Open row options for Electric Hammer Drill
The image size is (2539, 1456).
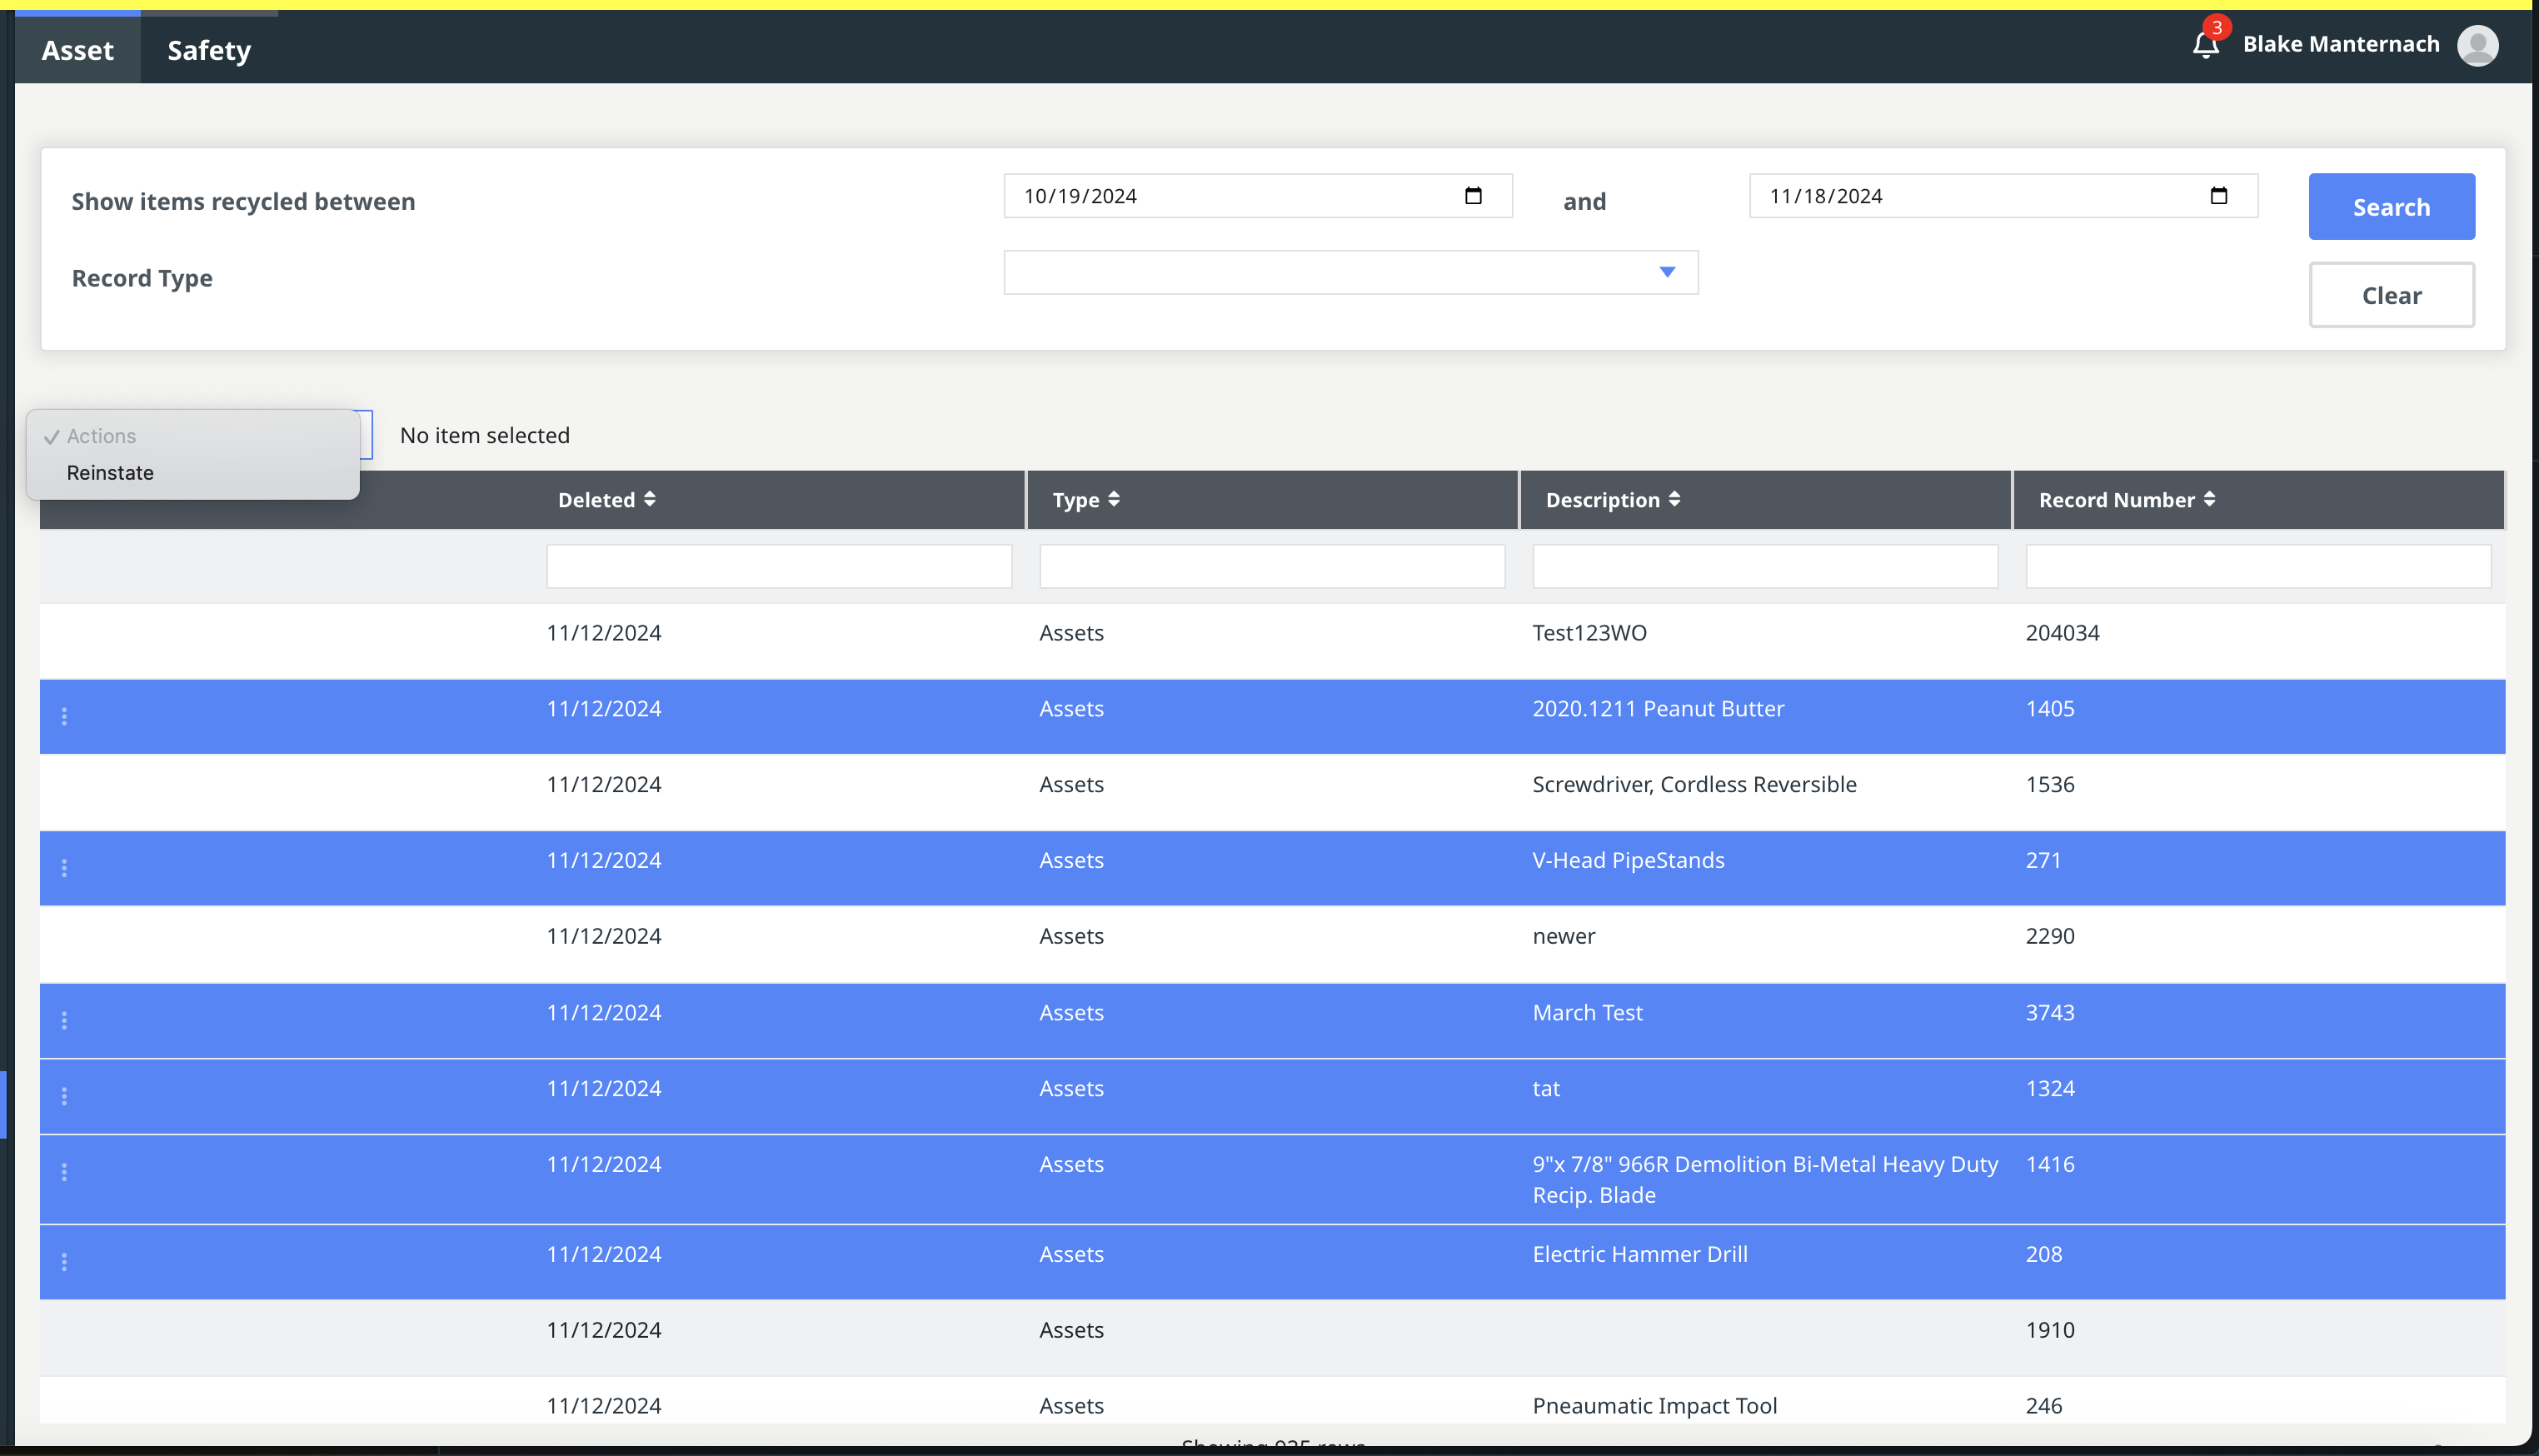[64, 1262]
